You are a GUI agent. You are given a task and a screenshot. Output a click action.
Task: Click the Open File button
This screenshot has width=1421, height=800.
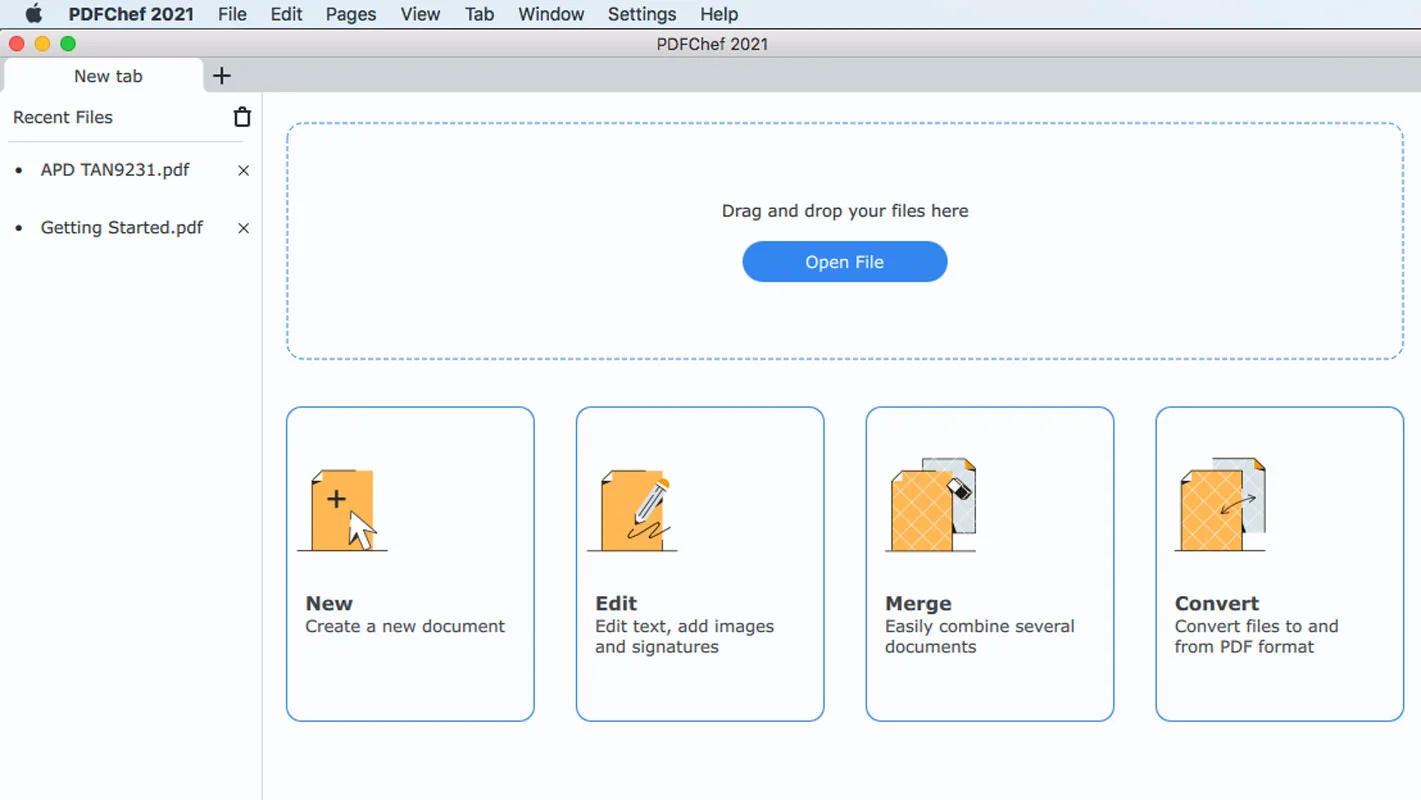point(845,262)
